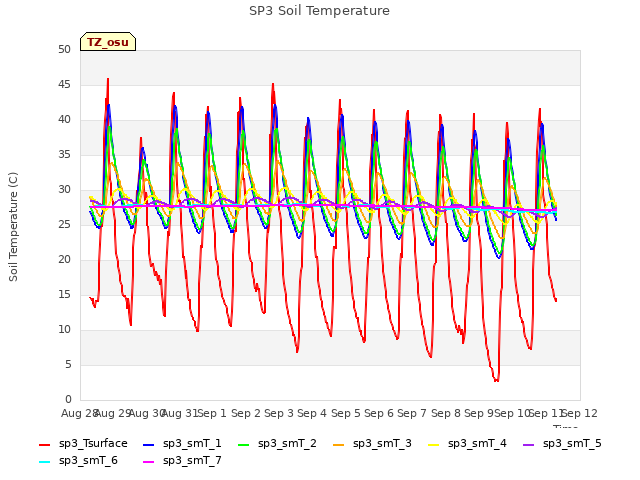The height and width of the screenshot is (480, 640).
Task: Click the sp3_smT_6 legend label
Action: (x=88, y=461)
